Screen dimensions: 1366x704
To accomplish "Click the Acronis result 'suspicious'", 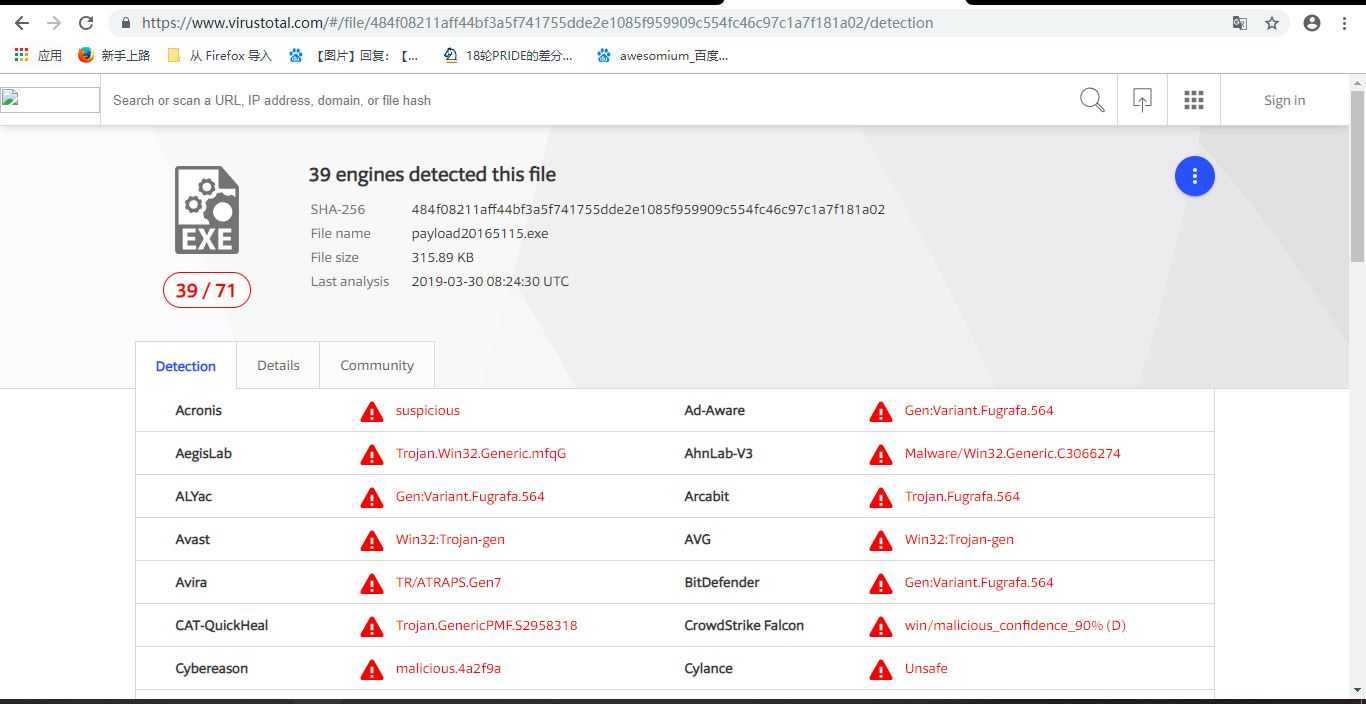I will (428, 410).
